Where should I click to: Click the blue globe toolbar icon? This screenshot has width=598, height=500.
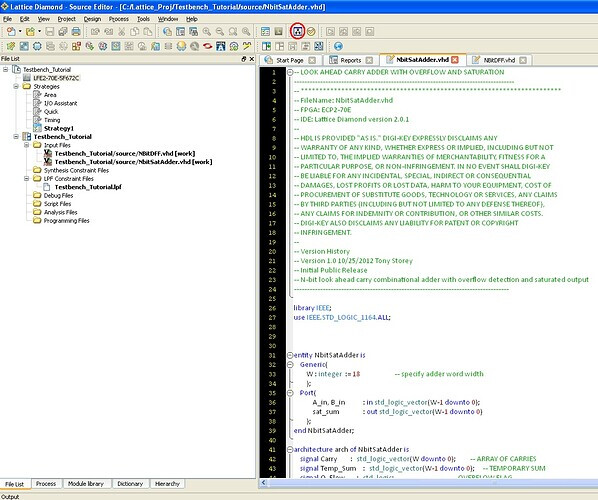coord(338,46)
